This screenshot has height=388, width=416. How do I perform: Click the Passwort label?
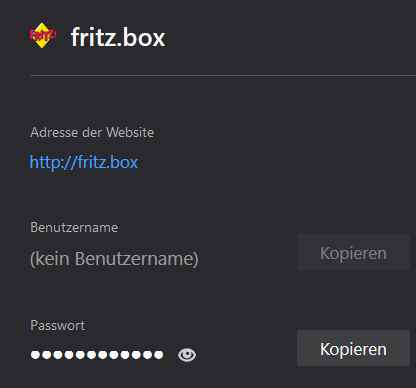tap(57, 325)
